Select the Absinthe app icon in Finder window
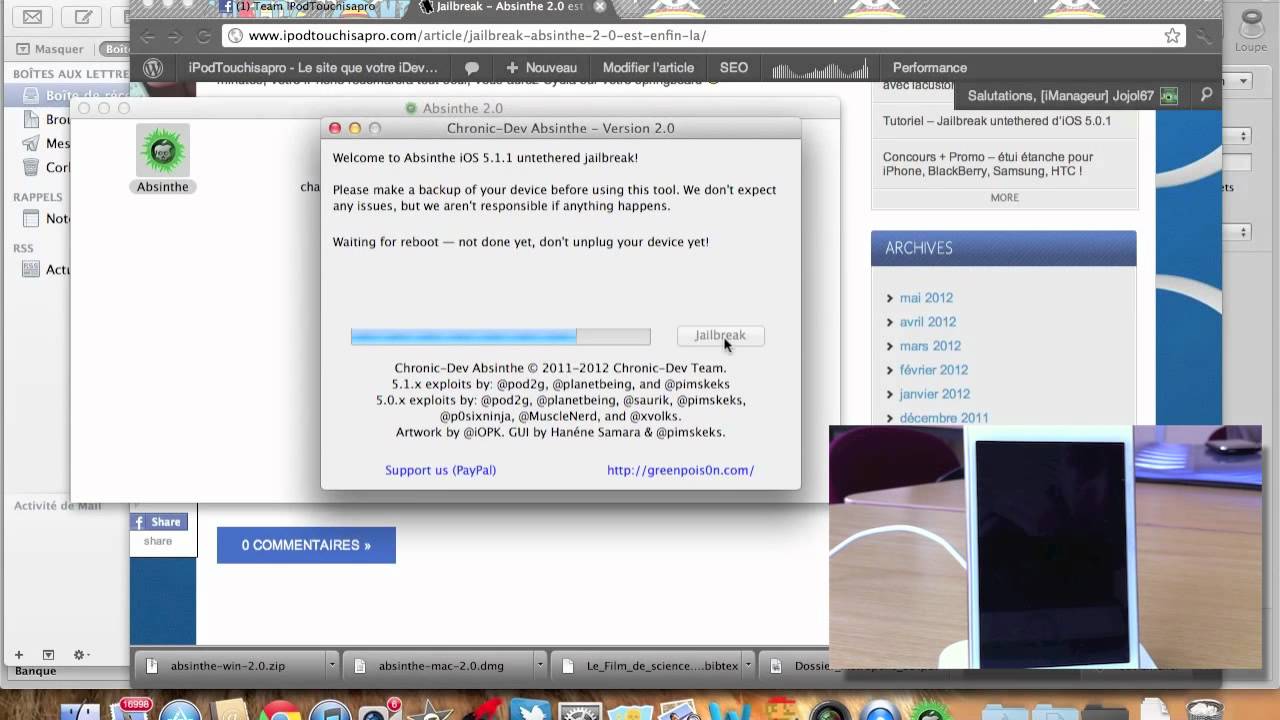Image resolution: width=1280 pixels, height=720 pixels. point(162,151)
